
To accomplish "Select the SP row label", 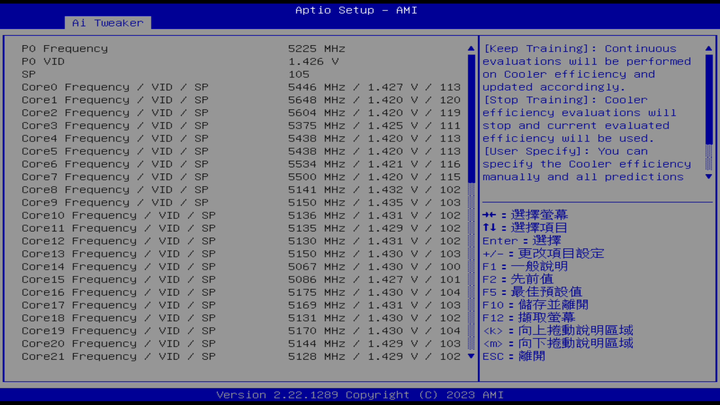I will click(28, 74).
